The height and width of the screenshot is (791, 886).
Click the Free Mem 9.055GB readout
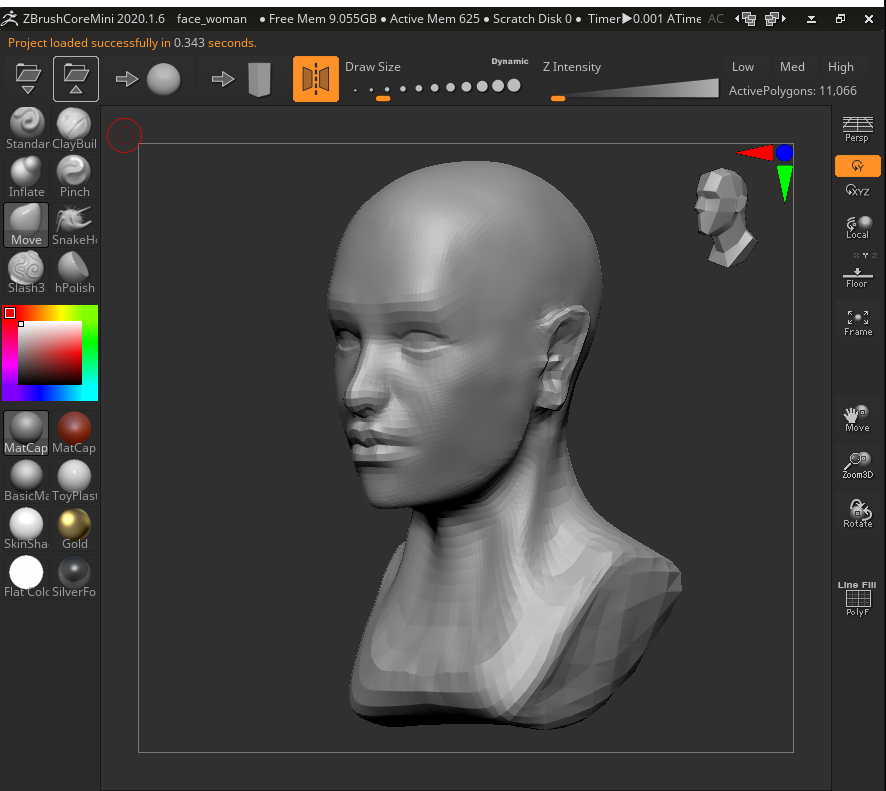(322, 19)
